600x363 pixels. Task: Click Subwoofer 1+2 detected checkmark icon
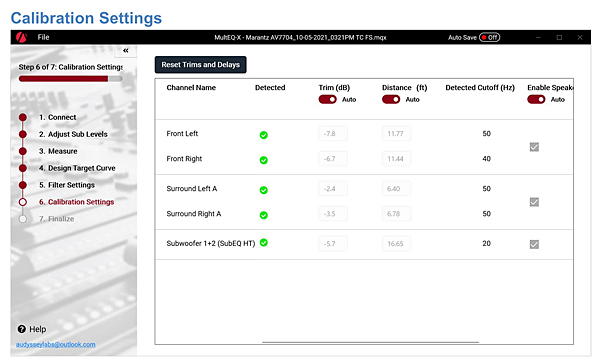264,243
